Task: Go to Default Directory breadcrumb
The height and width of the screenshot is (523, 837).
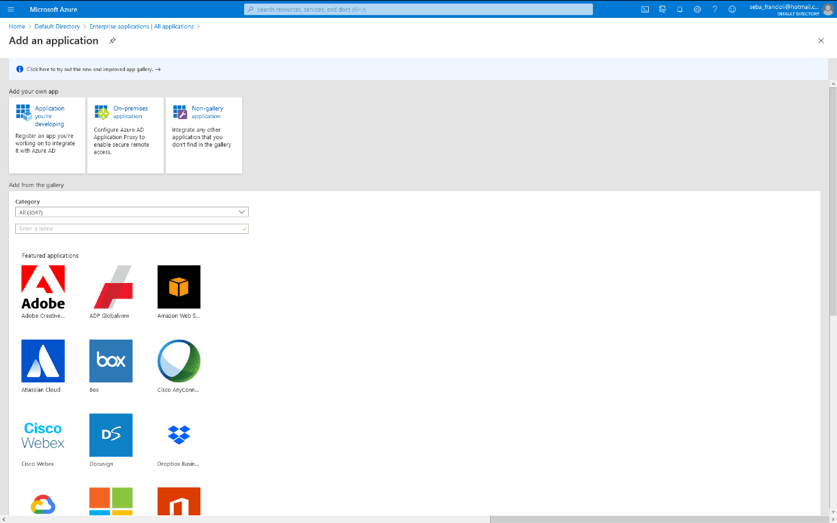Action: pyautogui.click(x=57, y=26)
